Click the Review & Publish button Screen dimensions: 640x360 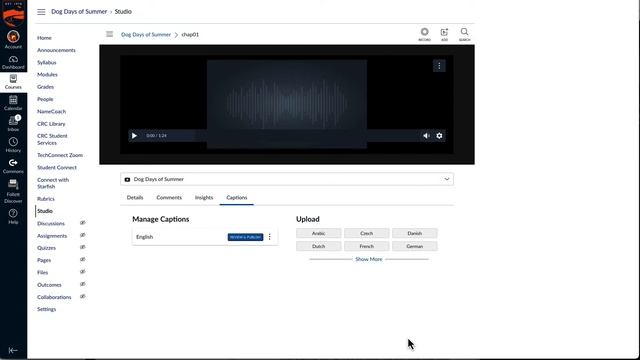[245, 237]
